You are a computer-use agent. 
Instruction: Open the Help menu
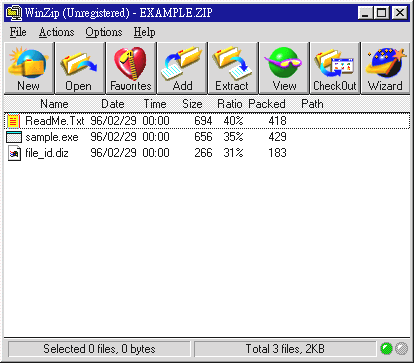tap(144, 32)
